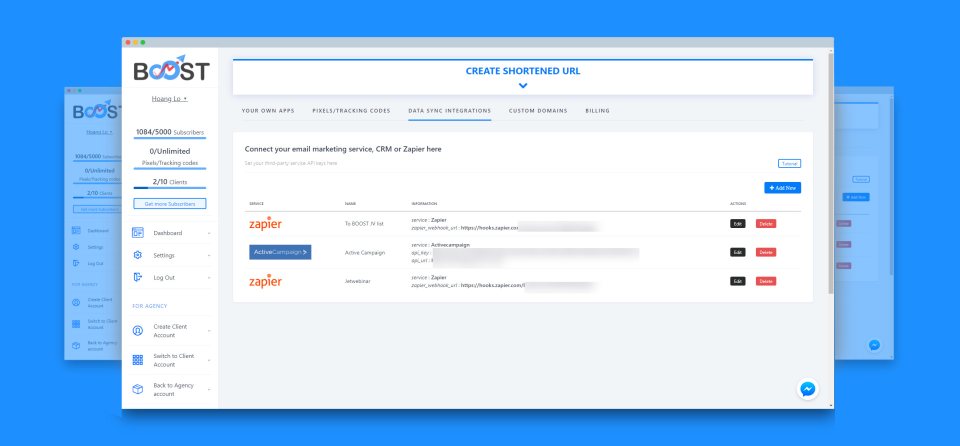Screen dimensions: 960x446
Task: Click the Zapier logo in the To BOOST JV list row
Action: point(265,224)
